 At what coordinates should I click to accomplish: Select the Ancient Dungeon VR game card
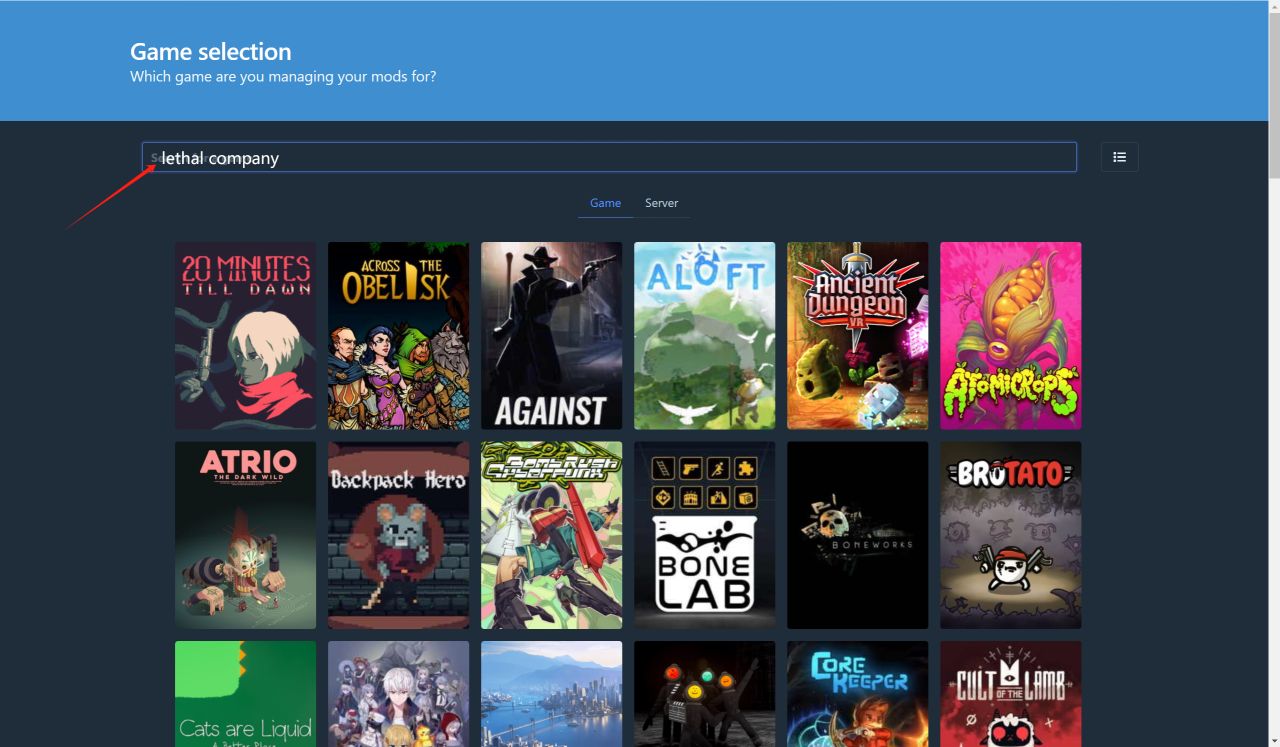(857, 336)
